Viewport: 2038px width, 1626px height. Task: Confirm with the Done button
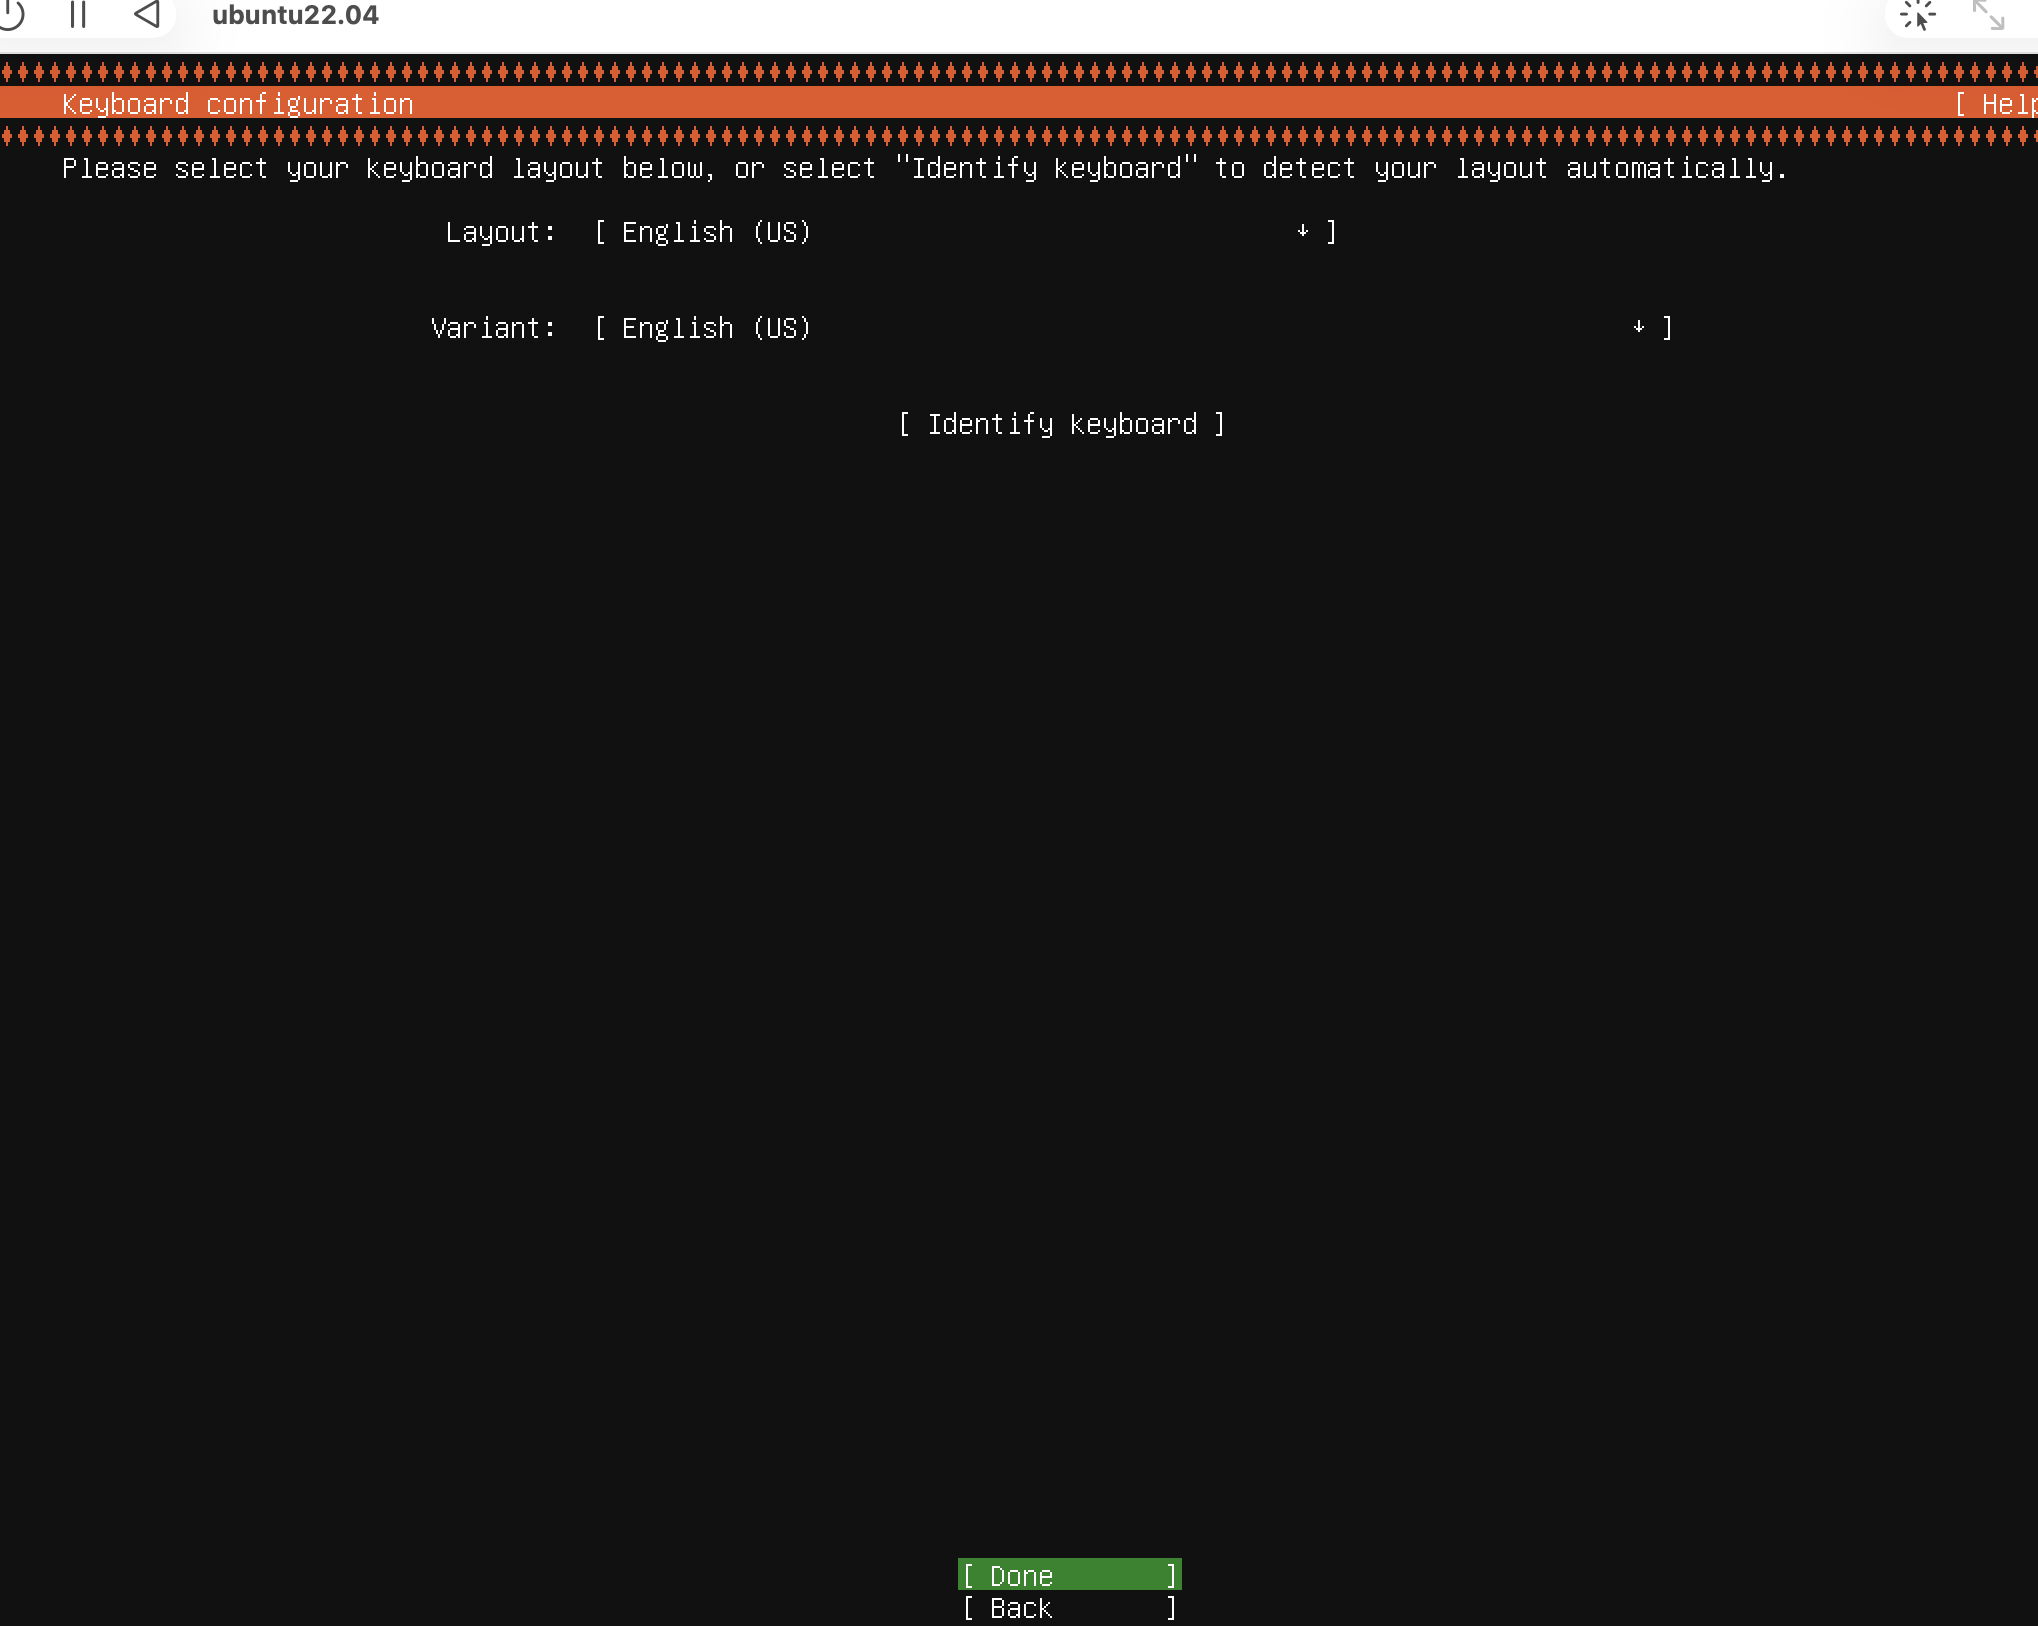[1069, 1575]
